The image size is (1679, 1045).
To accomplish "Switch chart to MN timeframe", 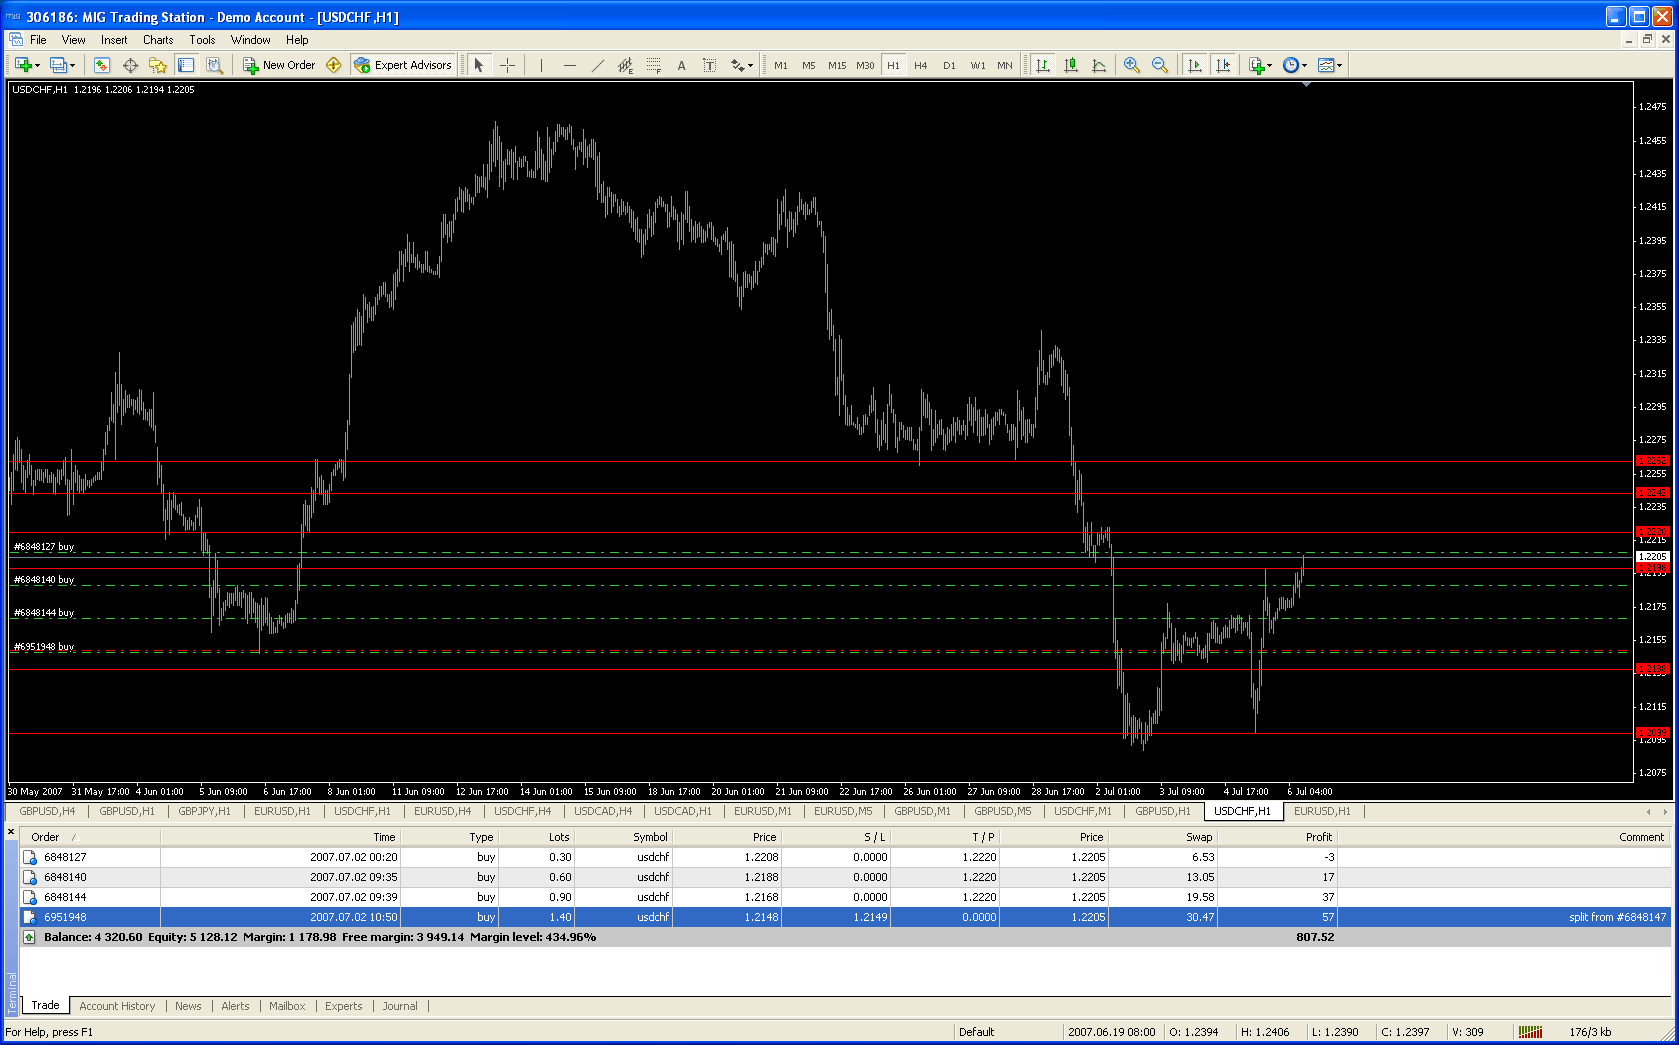I will [1005, 65].
